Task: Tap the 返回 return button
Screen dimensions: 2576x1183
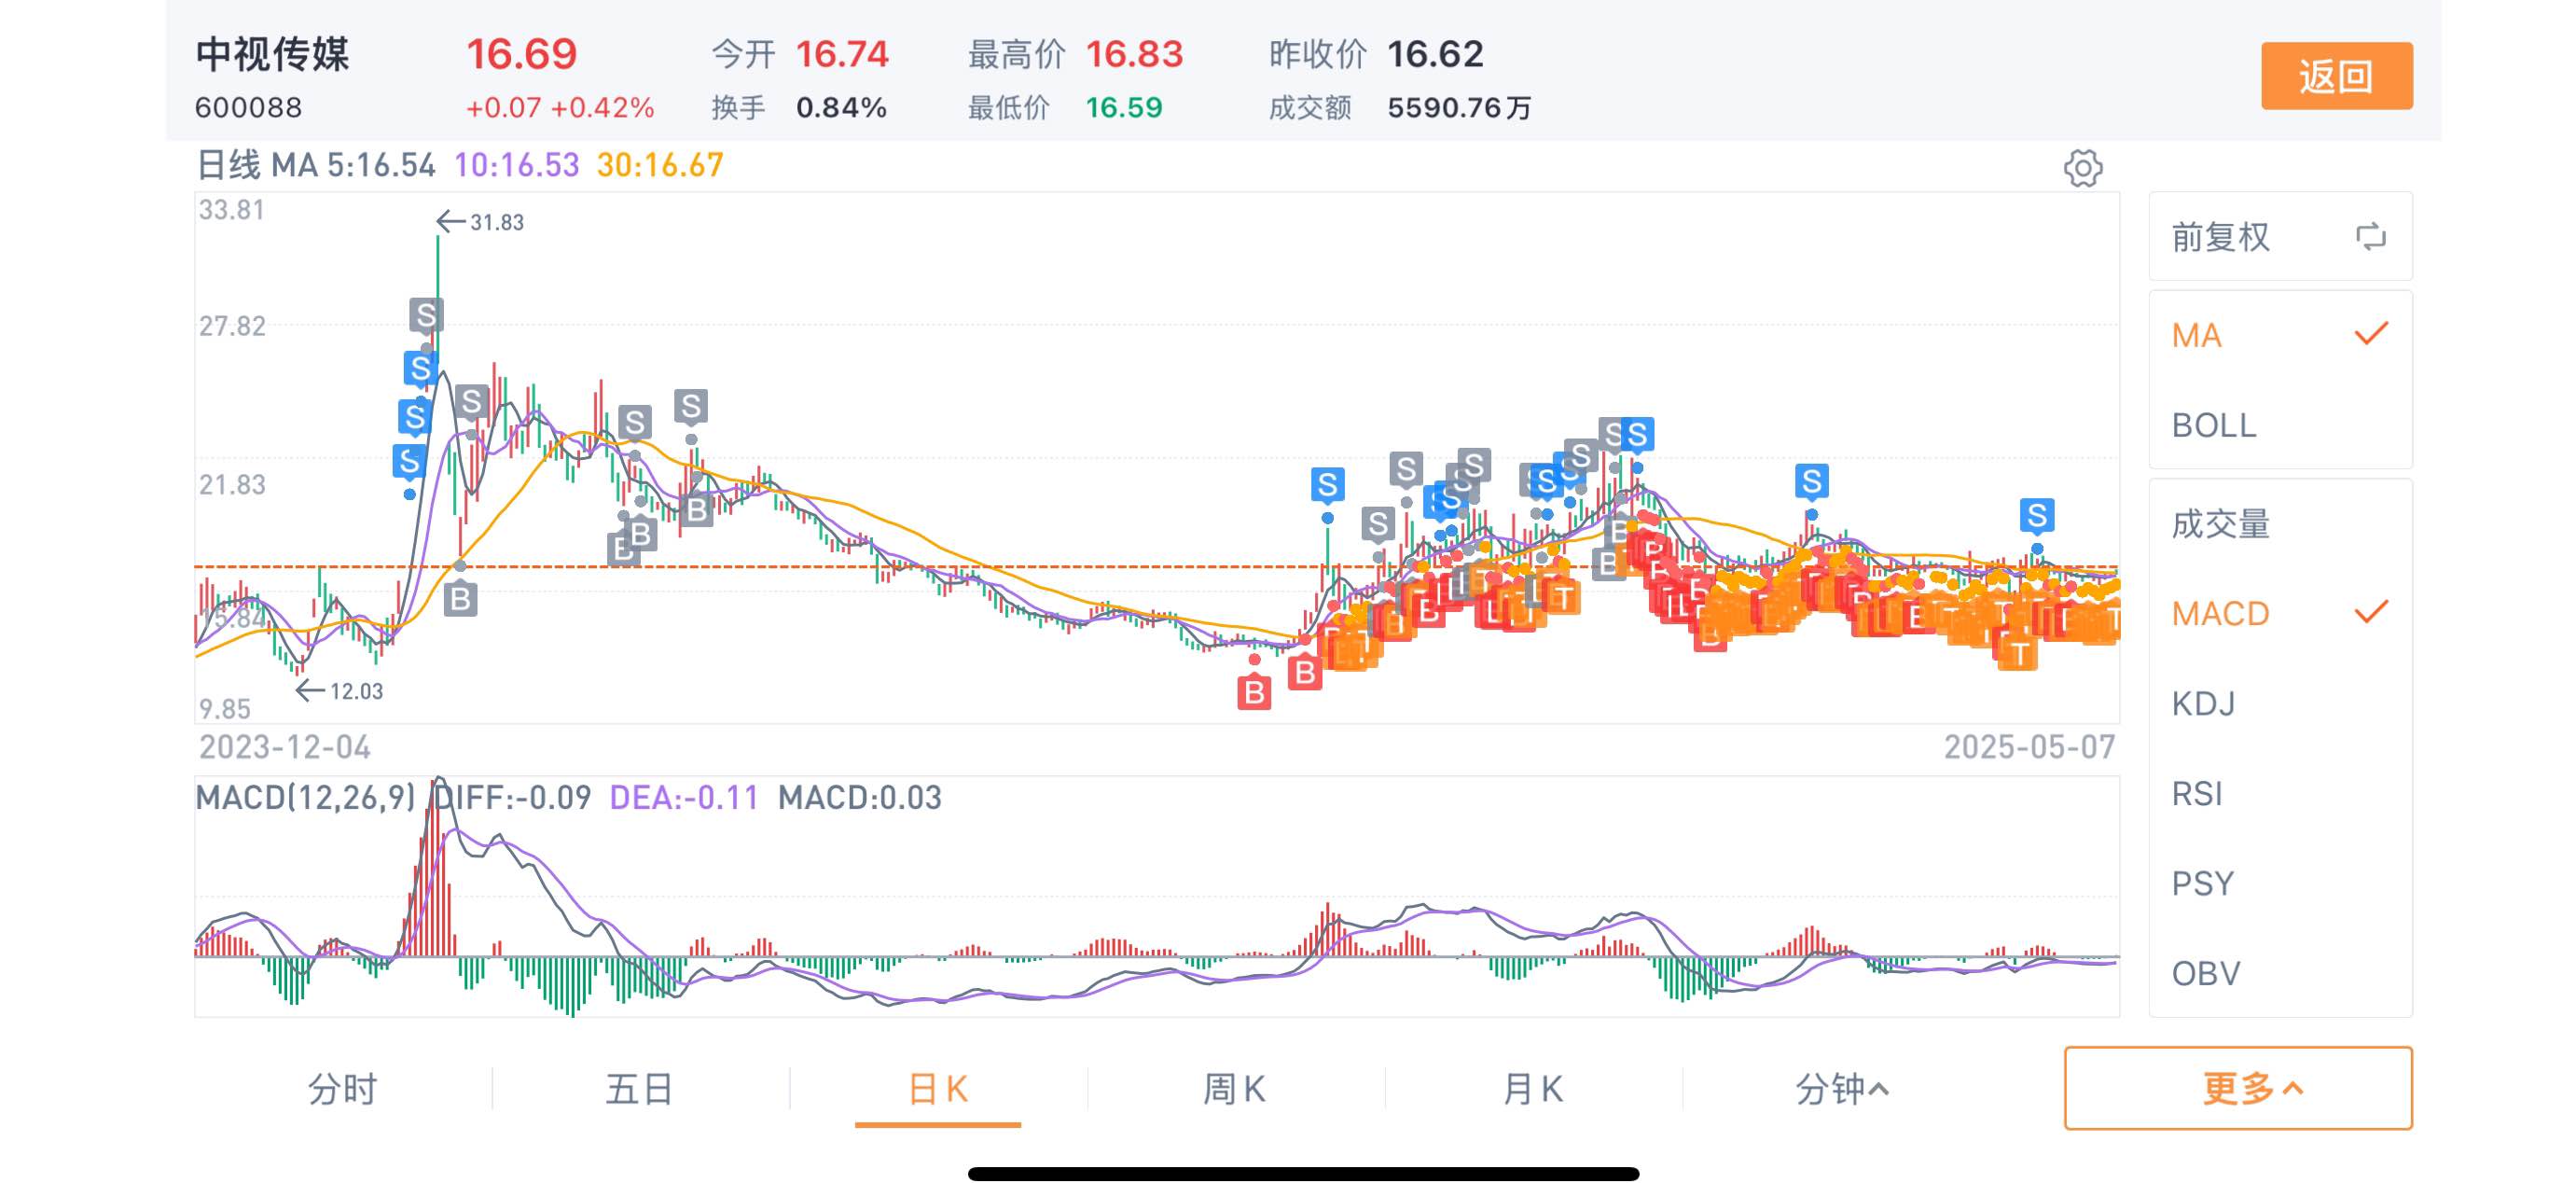Action: coord(2336,76)
